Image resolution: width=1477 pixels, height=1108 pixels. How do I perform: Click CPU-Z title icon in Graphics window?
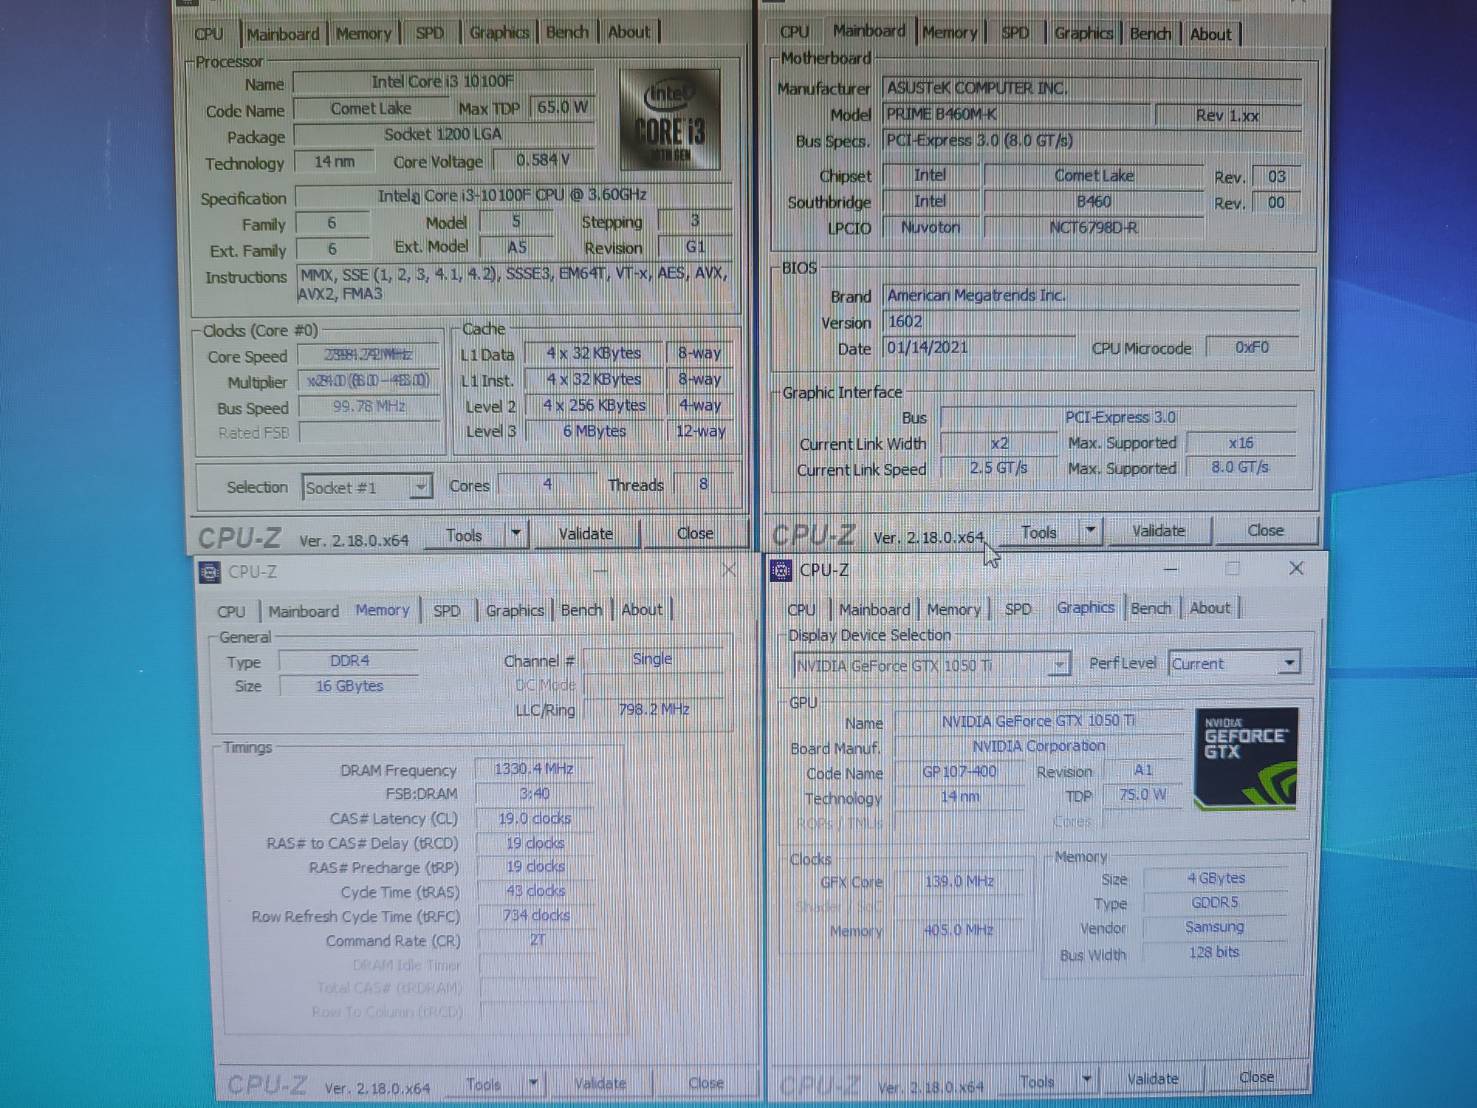[781, 570]
